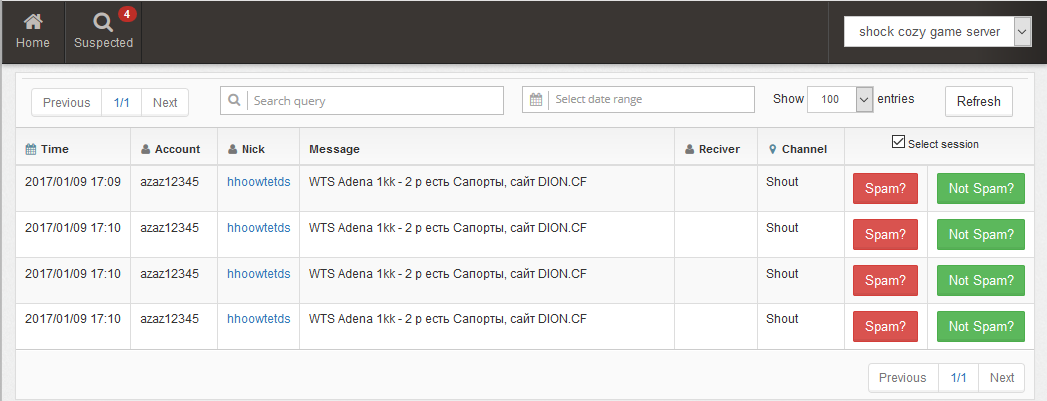Viewport: 1047px width, 401px height.
Task: Sort by the Time column calendar icon
Action: coord(31,149)
